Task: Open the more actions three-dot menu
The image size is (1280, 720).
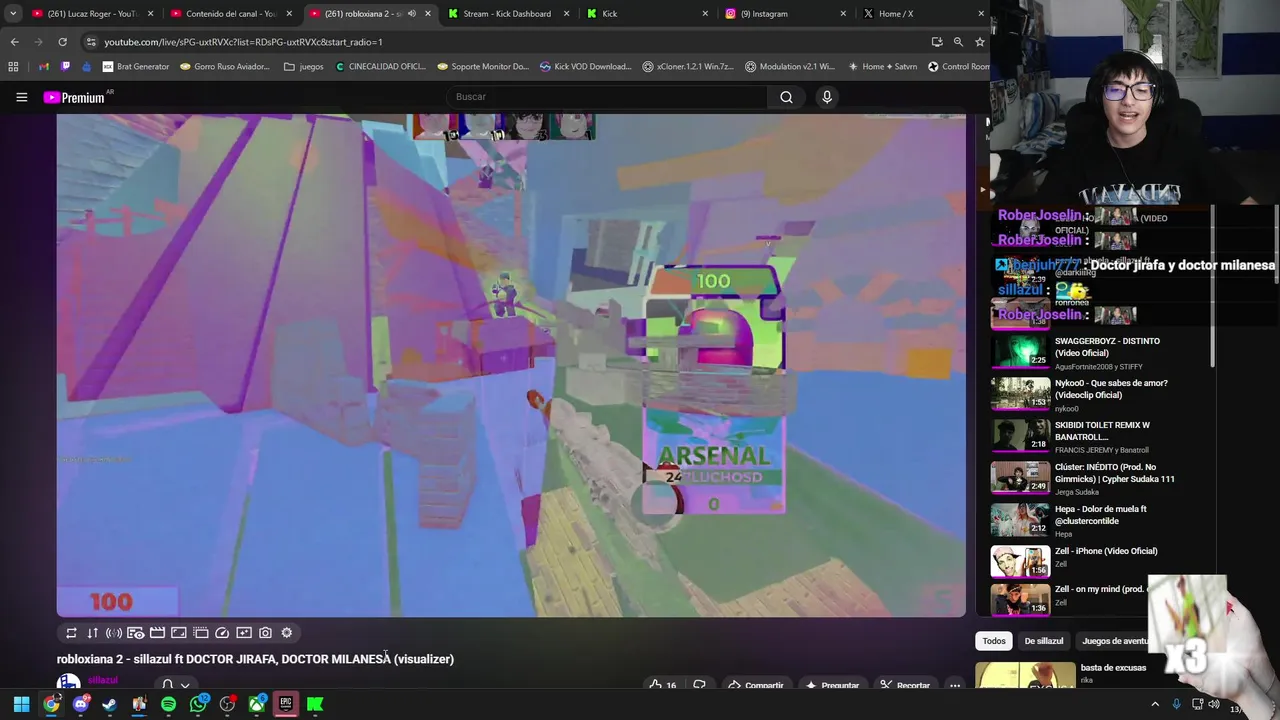Action: [955, 685]
